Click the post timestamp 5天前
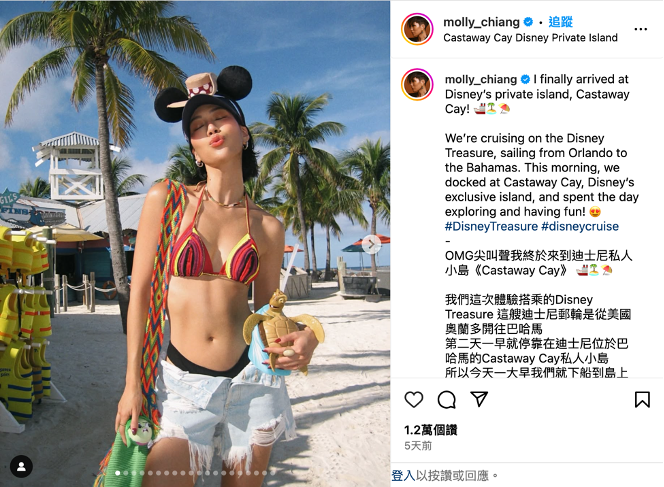Viewport: 664px width, 487px height. pos(418,446)
